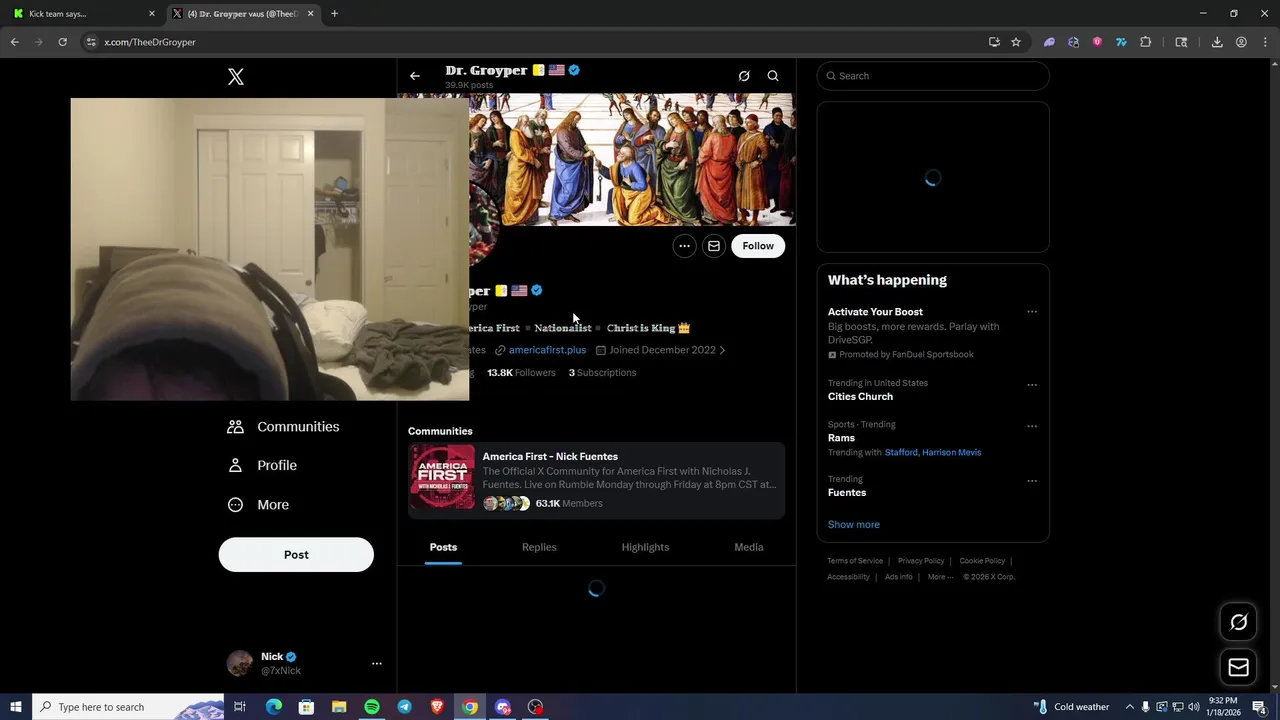Open Microsoft Edge from the taskbar
Viewport: 1280px width, 720px height.
pyautogui.click(x=274, y=707)
